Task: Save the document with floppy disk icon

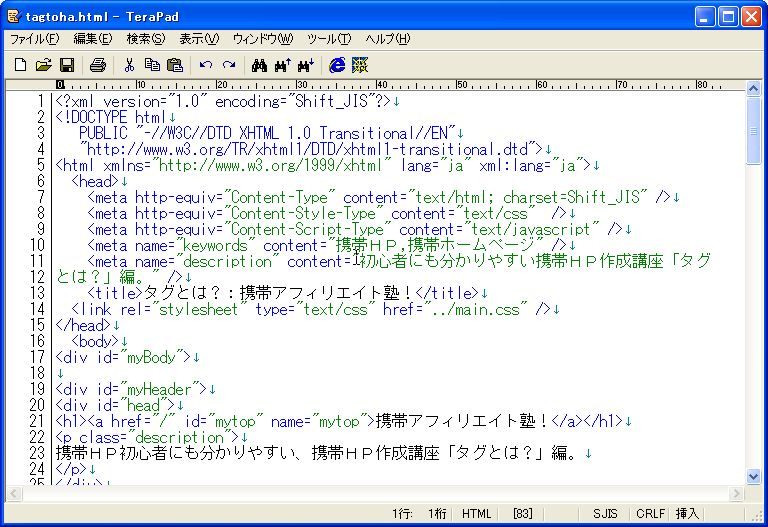Action: click(x=67, y=65)
